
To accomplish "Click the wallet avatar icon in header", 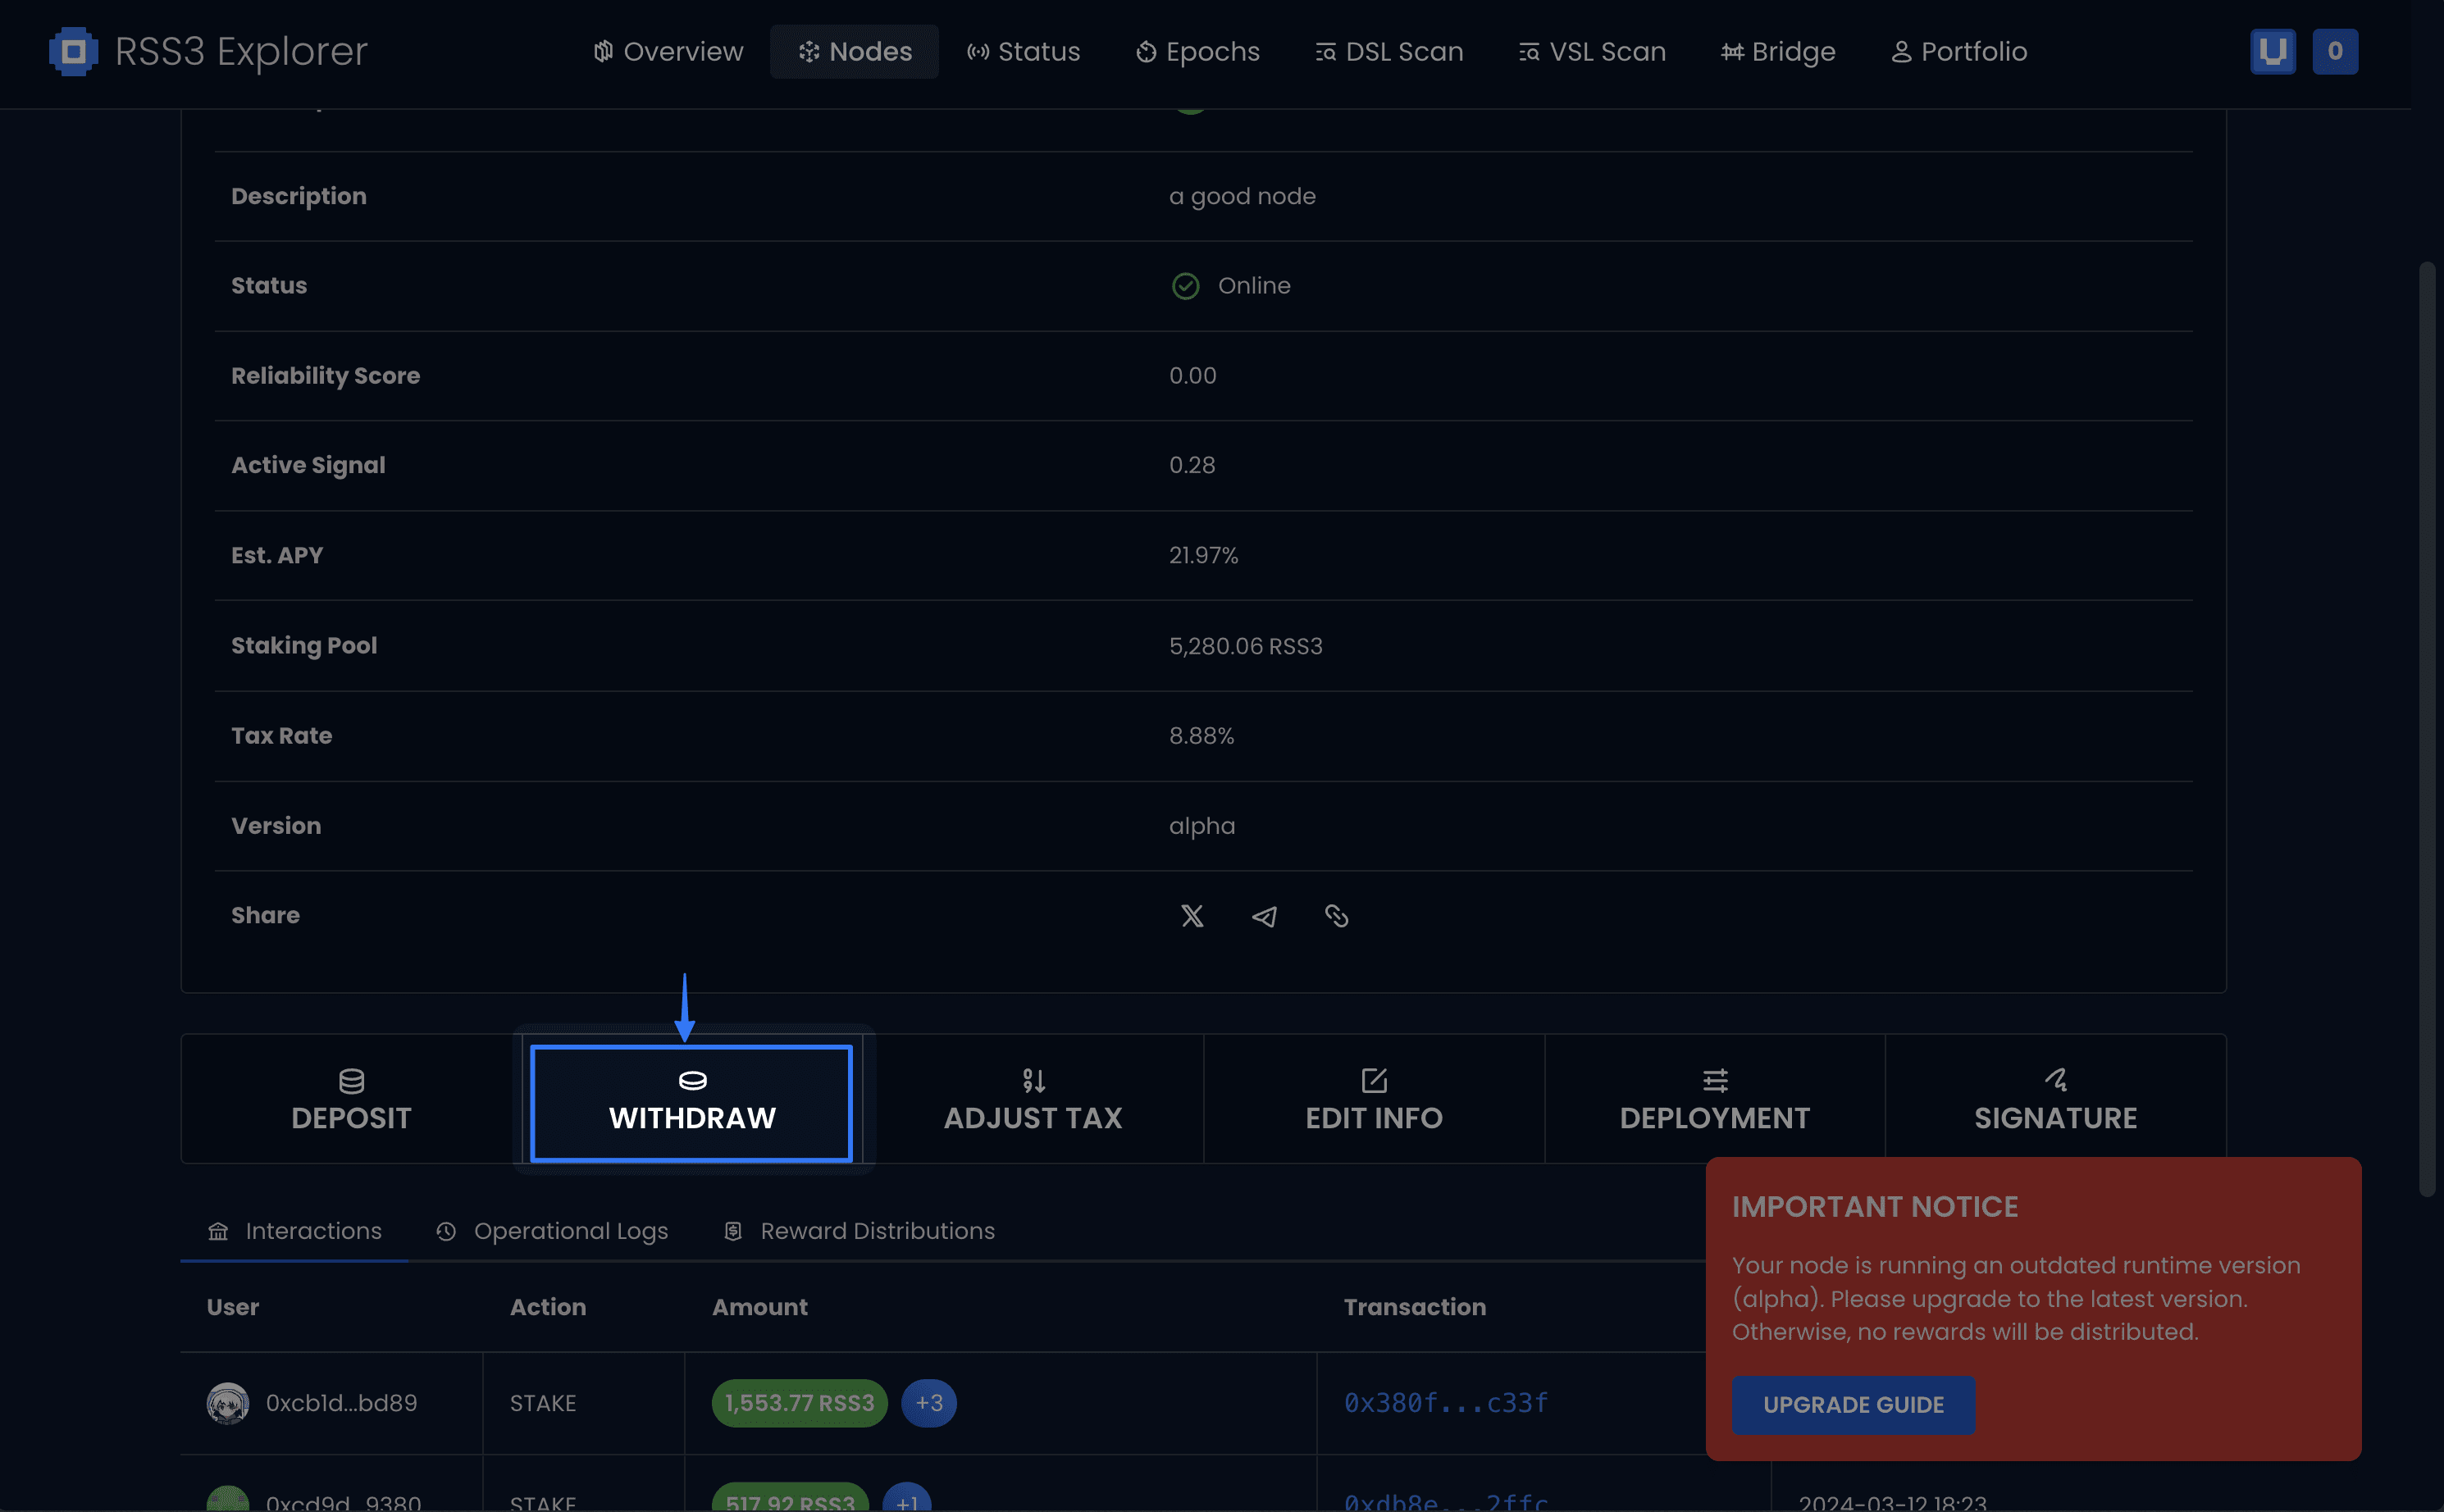I will pyautogui.click(x=2272, y=51).
